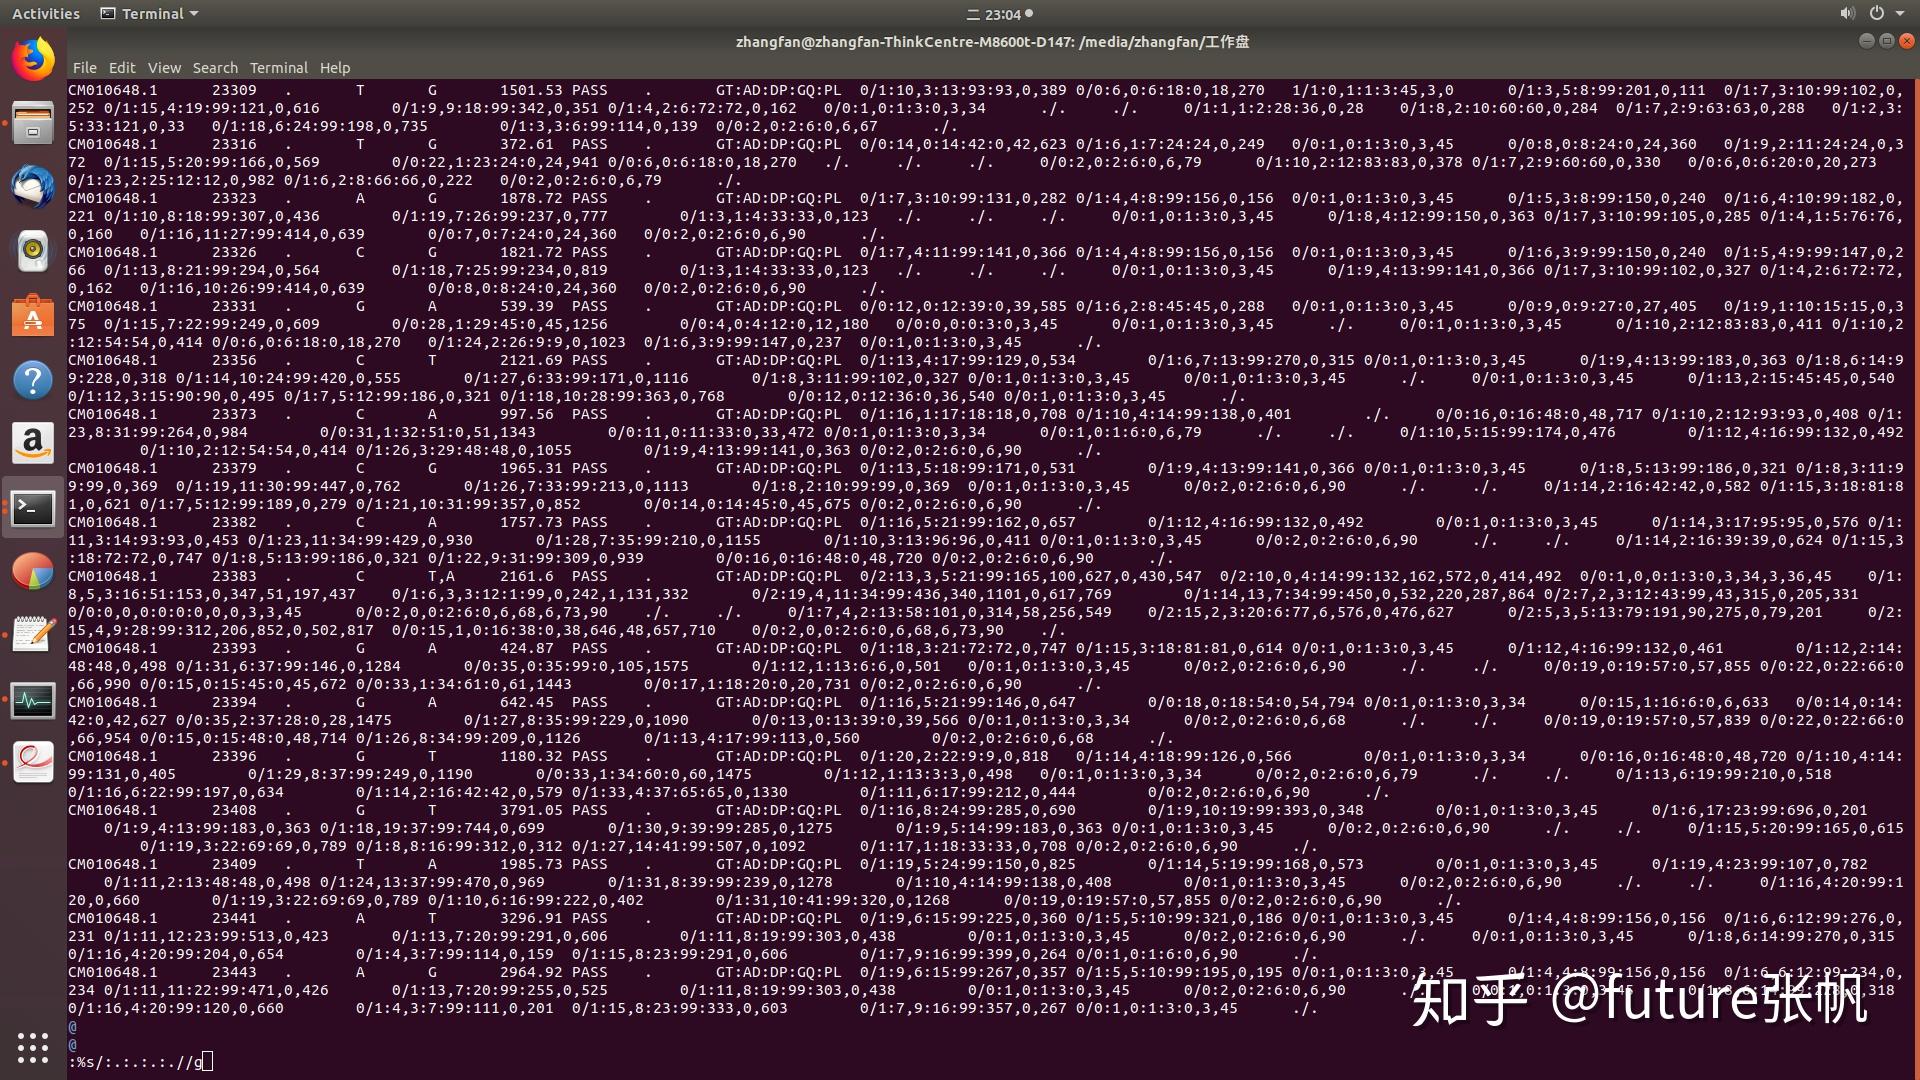Screen dimensions: 1920x1080
Task: Open the Thunderbird mail icon
Action: point(32,186)
